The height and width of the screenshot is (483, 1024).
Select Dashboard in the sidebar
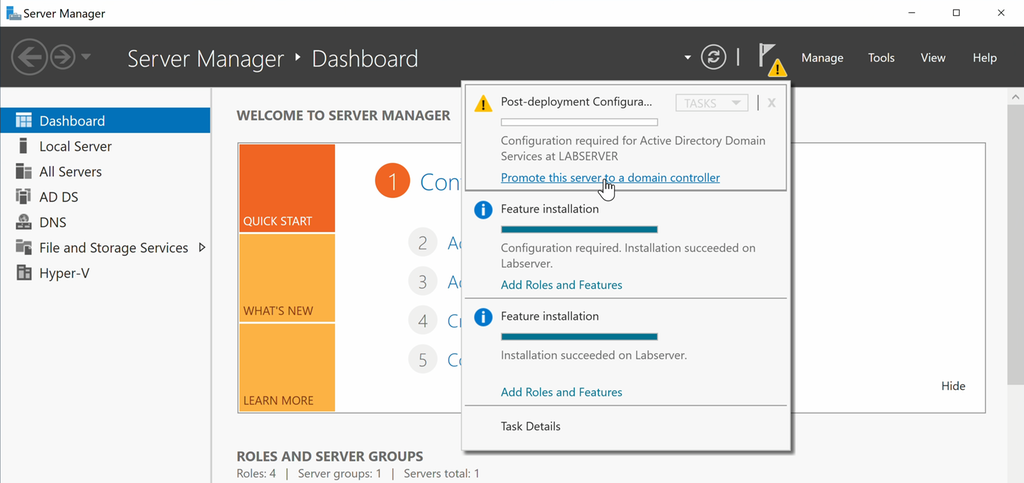pos(105,121)
